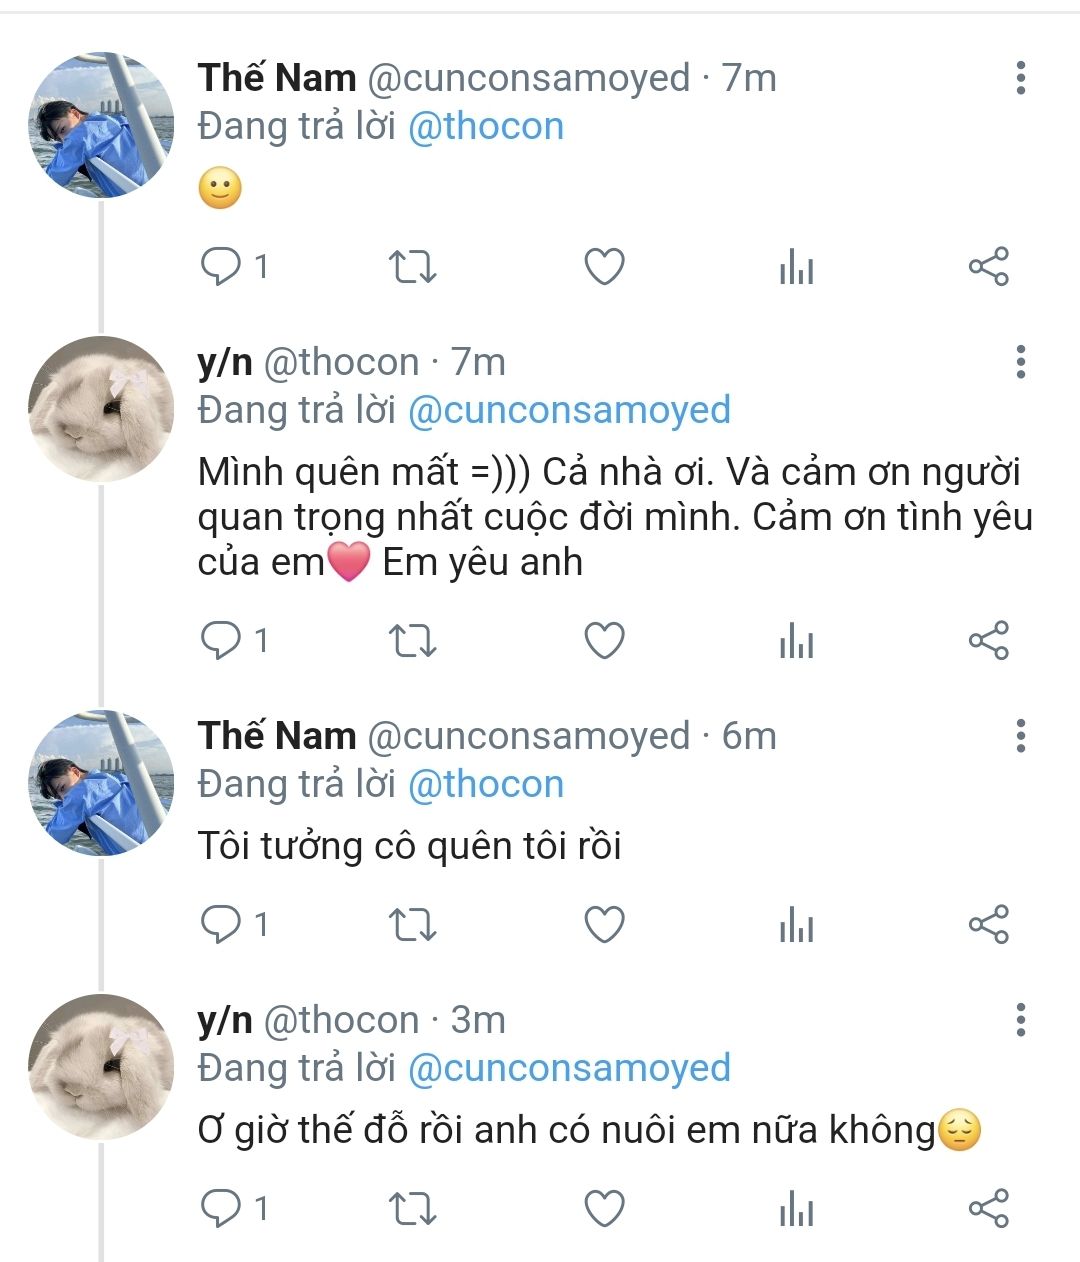
Task: Share the tweet "Tôi tưởng cô quên tôi rồi"
Action: 988,925
